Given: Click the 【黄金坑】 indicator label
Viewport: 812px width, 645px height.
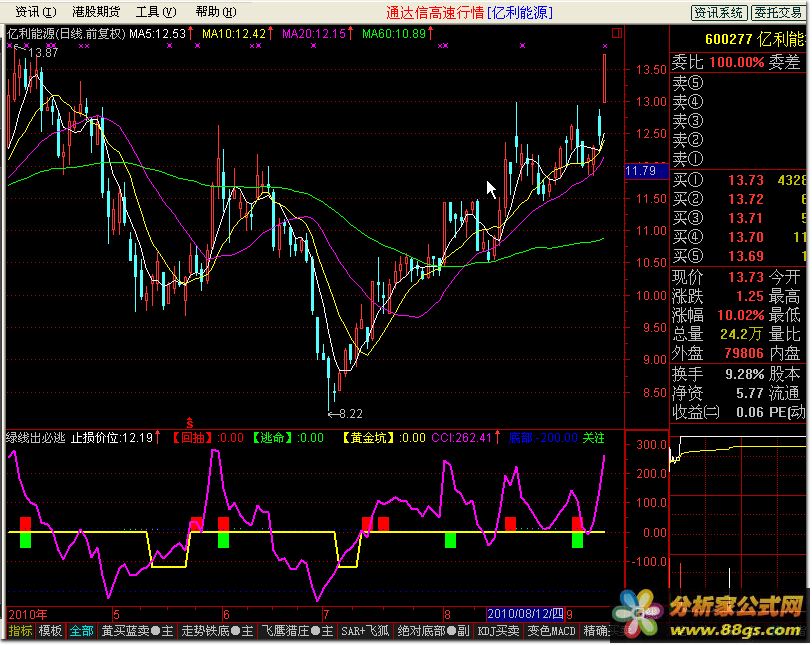Looking at the screenshot, I should [x=368, y=438].
